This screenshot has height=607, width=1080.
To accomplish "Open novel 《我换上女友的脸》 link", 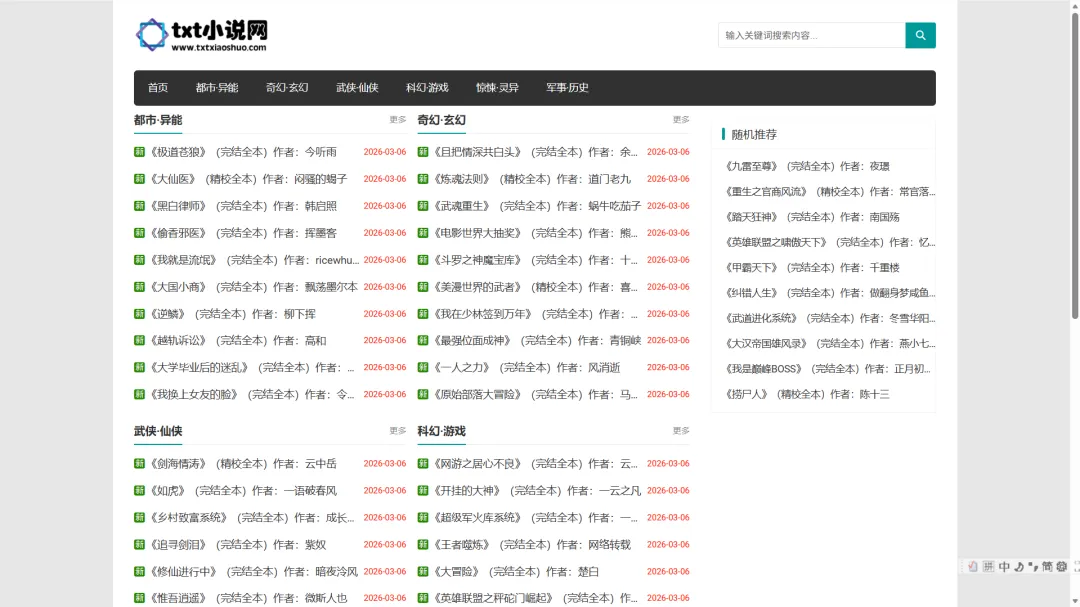I will [x=251, y=394].
